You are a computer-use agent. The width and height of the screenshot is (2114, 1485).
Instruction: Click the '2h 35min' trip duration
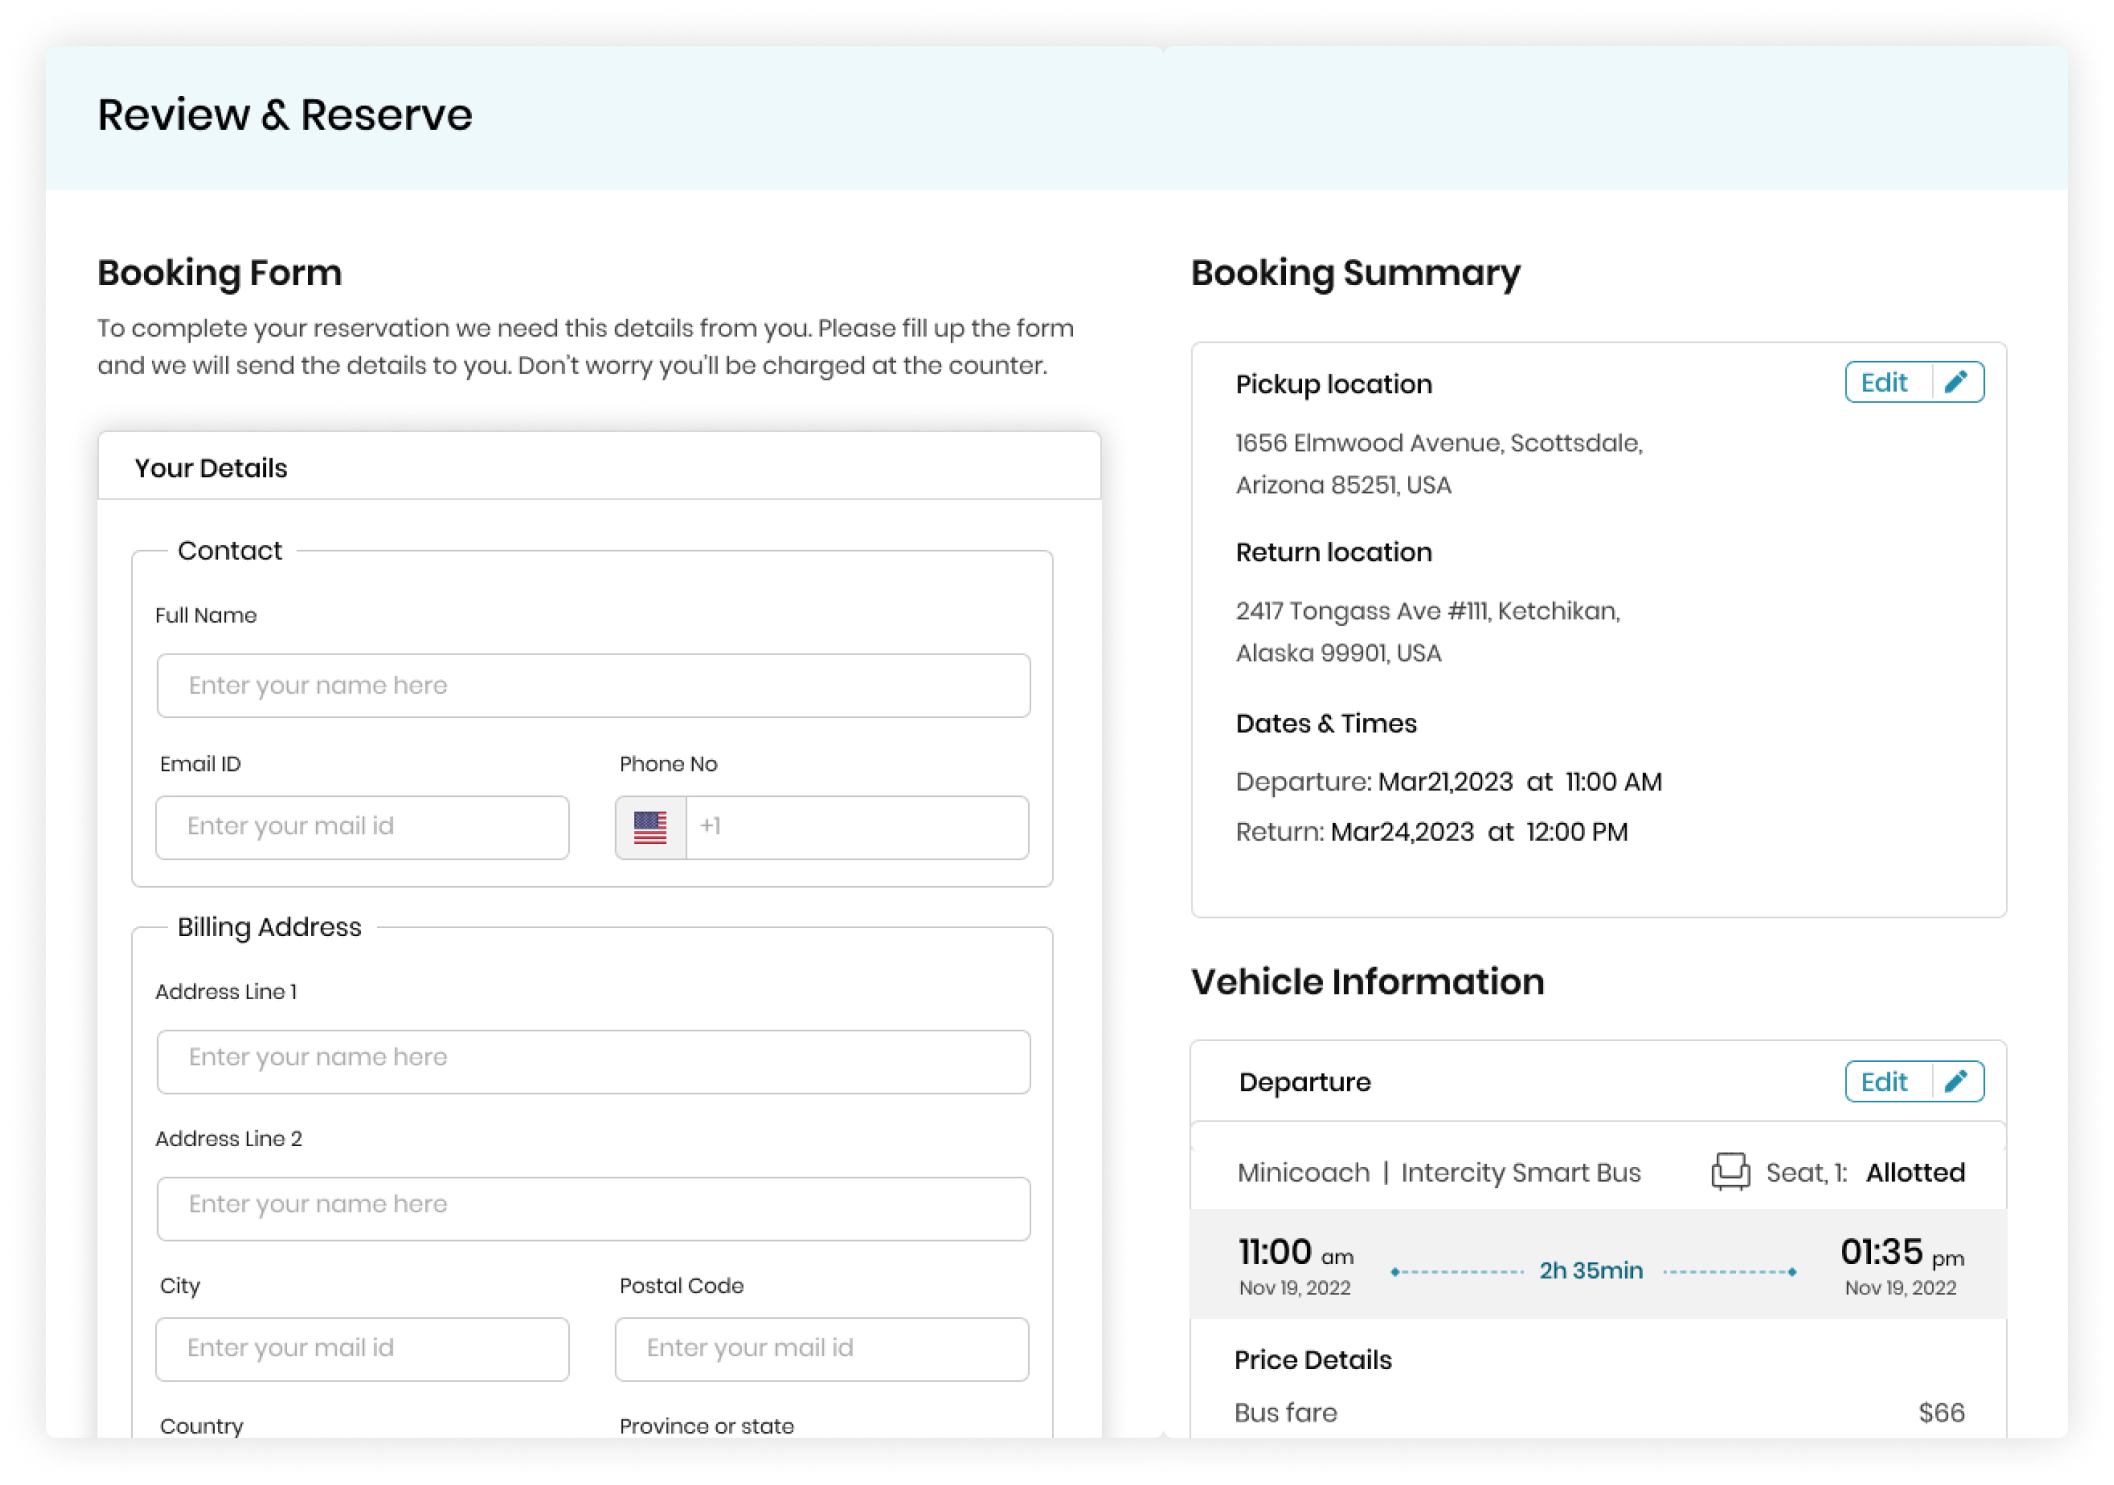1590,1270
